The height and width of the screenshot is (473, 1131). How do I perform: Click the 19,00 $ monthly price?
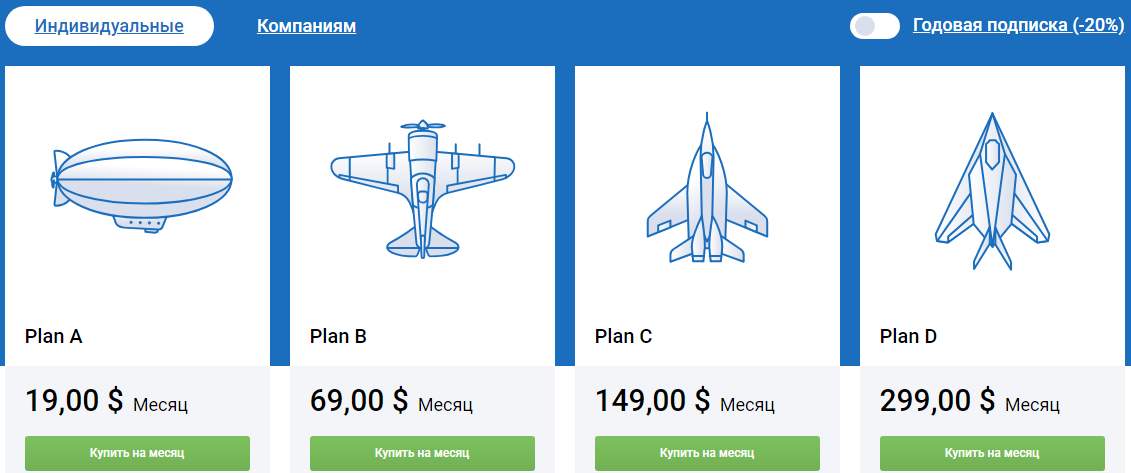pos(74,400)
